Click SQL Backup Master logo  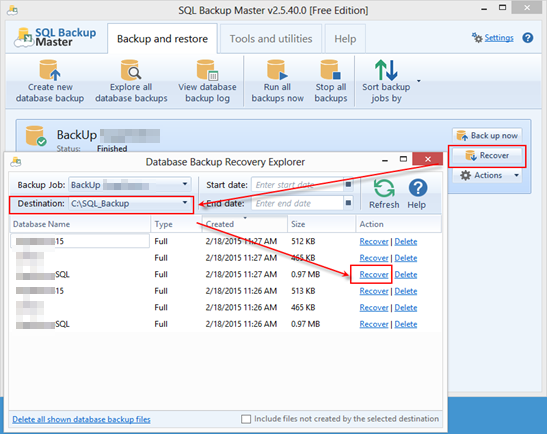[55, 38]
